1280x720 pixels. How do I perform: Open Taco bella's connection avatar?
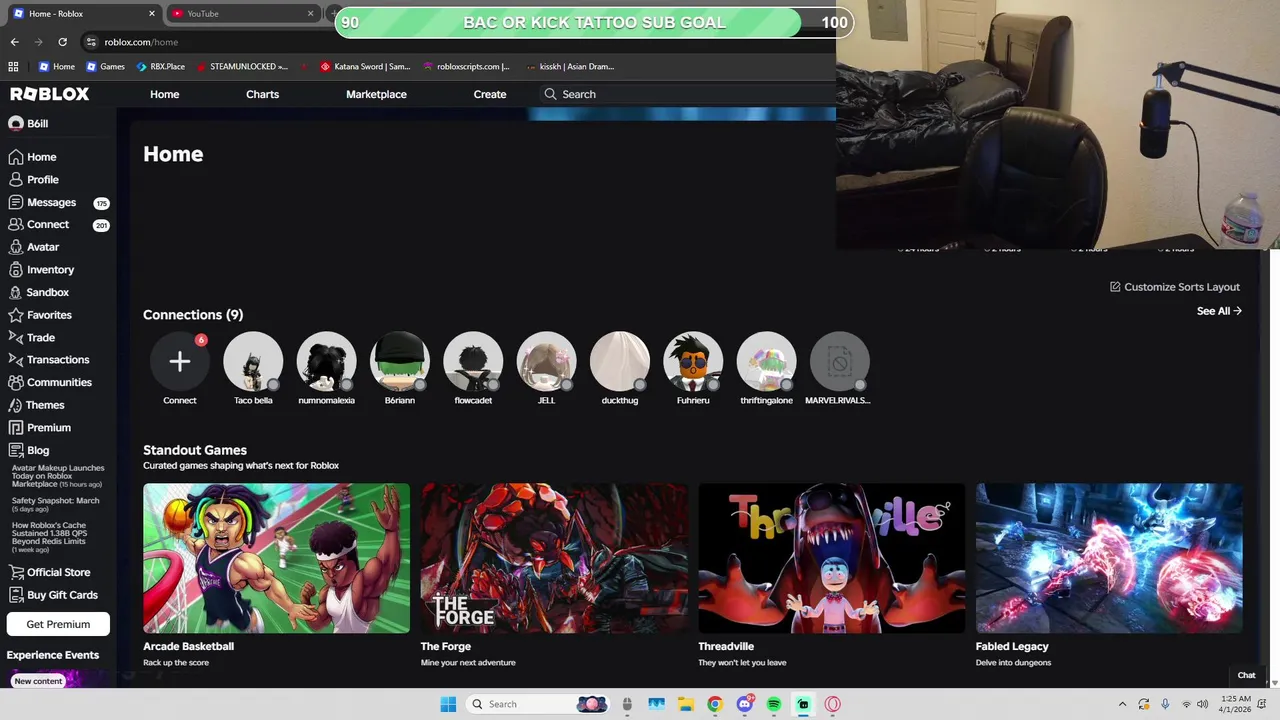[253, 361]
